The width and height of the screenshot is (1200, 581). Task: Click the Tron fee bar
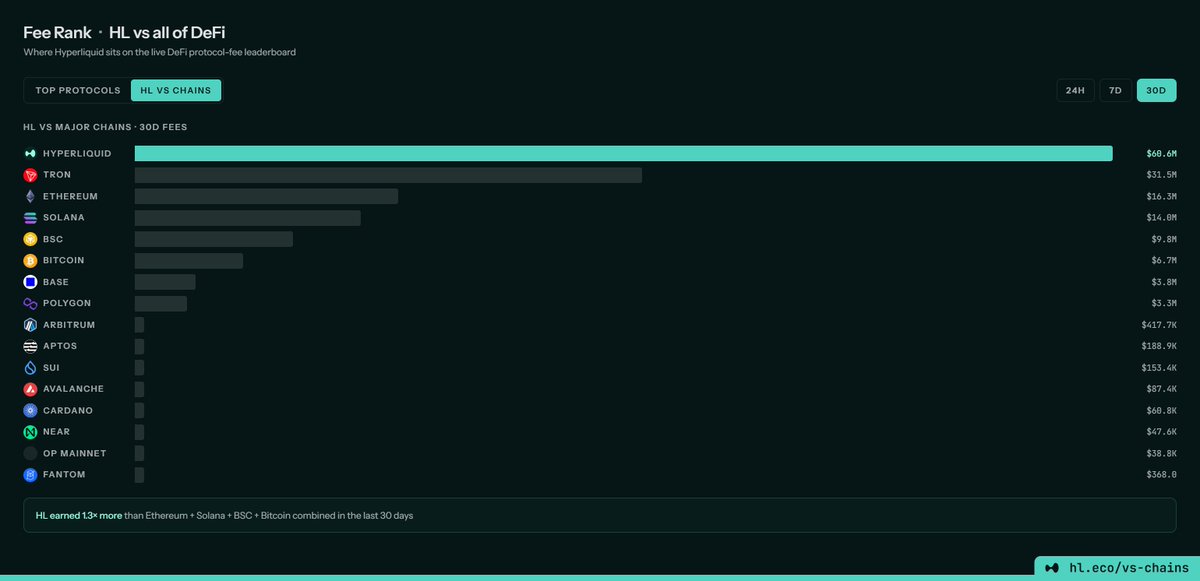click(x=388, y=175)
